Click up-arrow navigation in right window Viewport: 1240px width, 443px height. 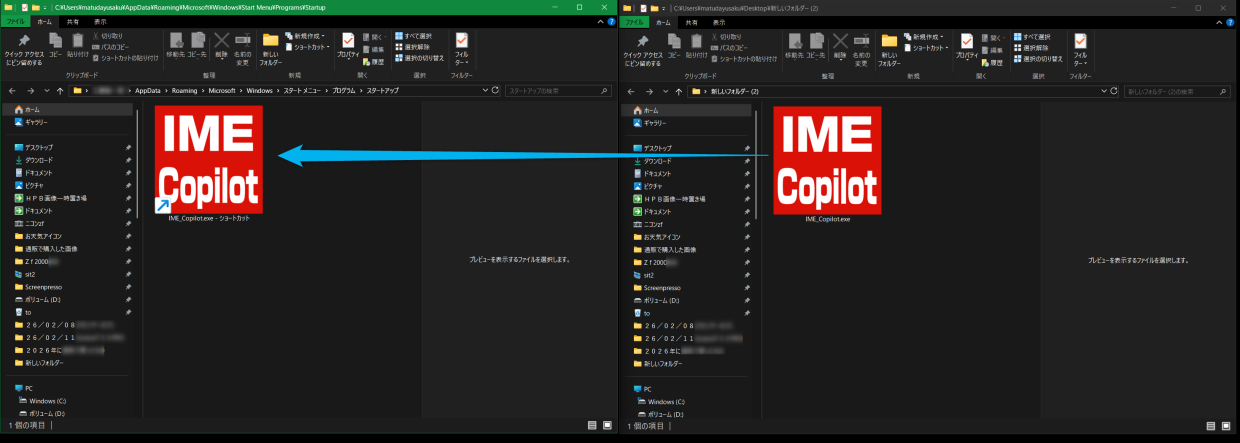click(x=677, y=91)
